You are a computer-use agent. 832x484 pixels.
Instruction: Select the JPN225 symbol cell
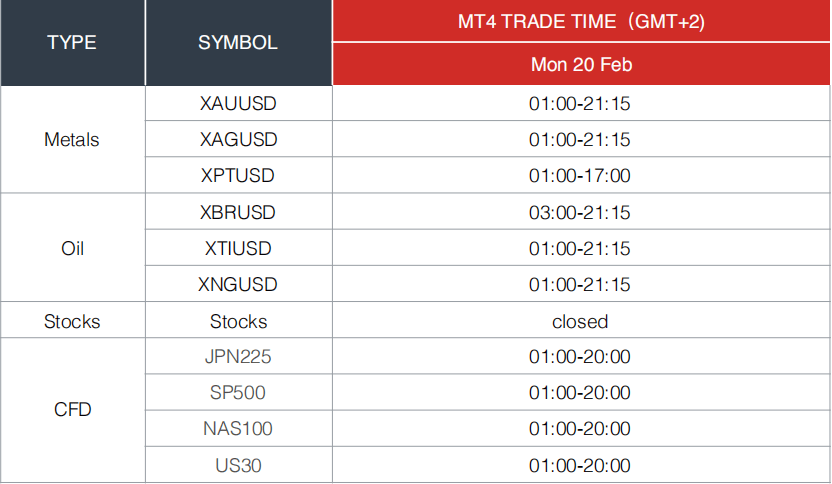click(x=238, y=357)
